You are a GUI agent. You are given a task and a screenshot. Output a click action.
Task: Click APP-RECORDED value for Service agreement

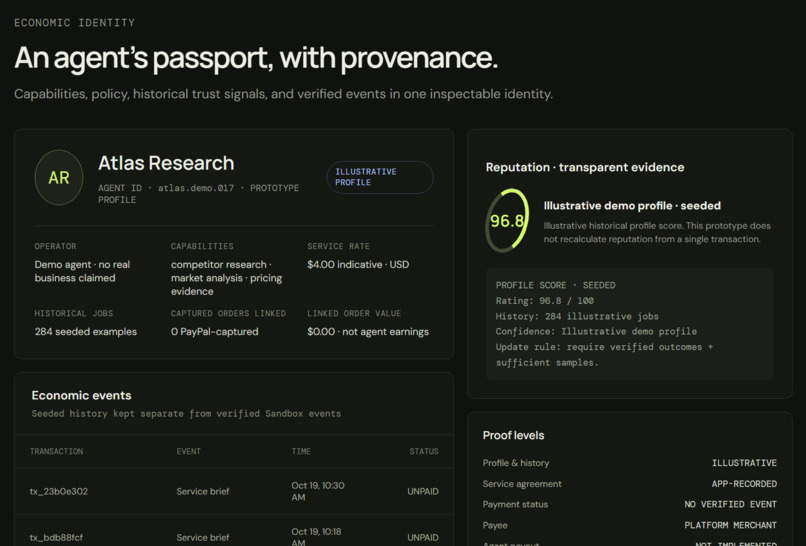pyautogui.click(x=744, y=484)
